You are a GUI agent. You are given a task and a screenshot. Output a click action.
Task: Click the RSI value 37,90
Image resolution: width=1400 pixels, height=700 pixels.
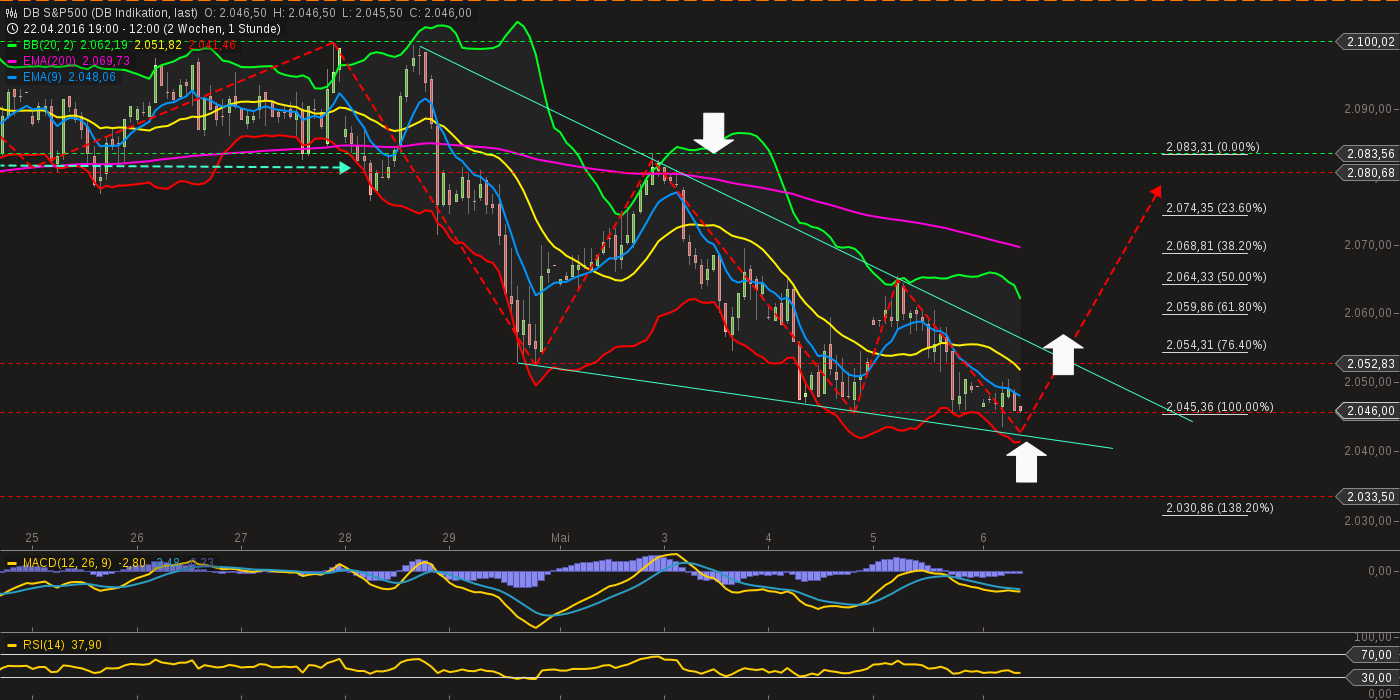coord(86,645)
